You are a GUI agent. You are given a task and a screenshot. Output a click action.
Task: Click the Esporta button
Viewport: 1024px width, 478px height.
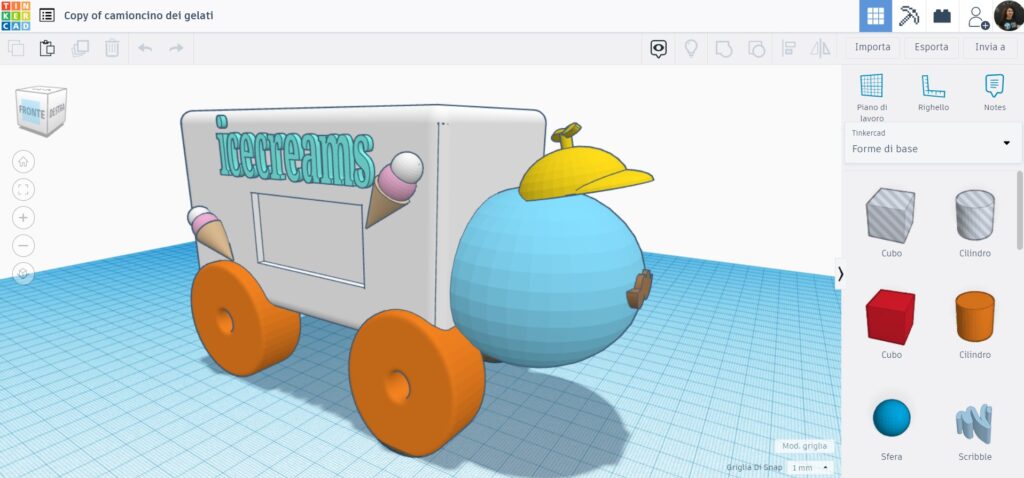pos(931,48)
